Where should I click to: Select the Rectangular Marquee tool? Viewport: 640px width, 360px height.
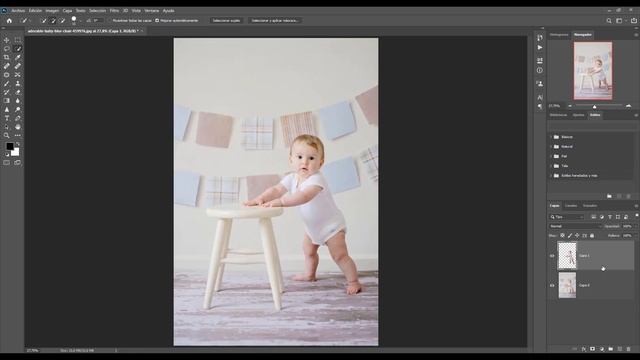(x=18, y=40)
